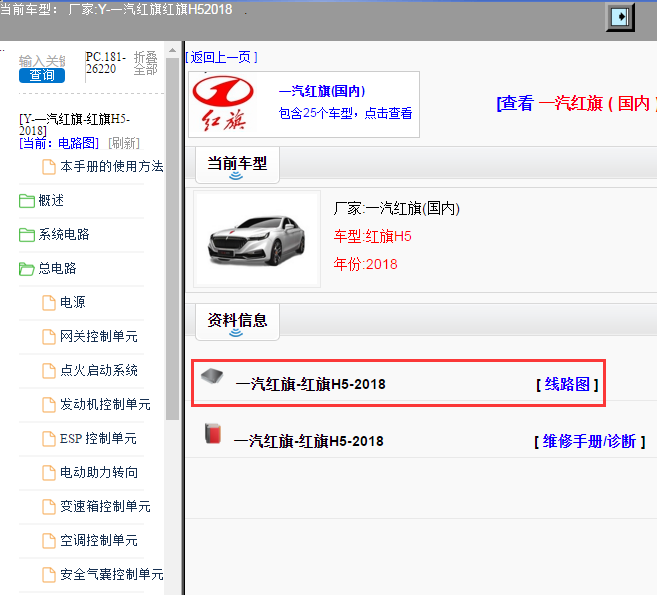
Task: Open the 空调控制单元 entry
Action: coord(98,540)
